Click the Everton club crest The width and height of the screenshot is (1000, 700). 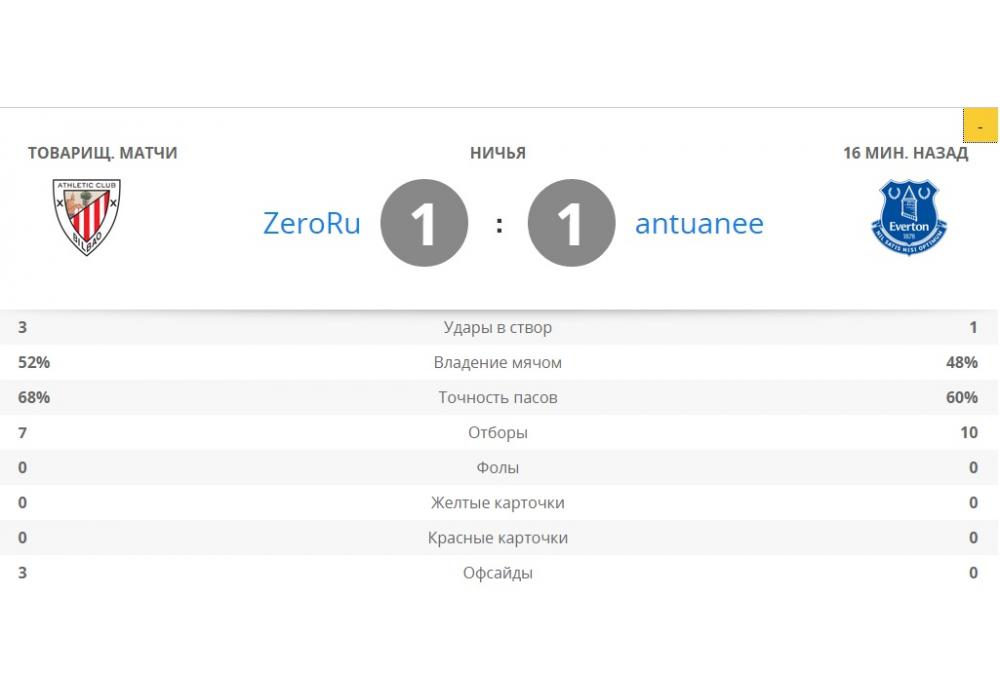point(908,218)
